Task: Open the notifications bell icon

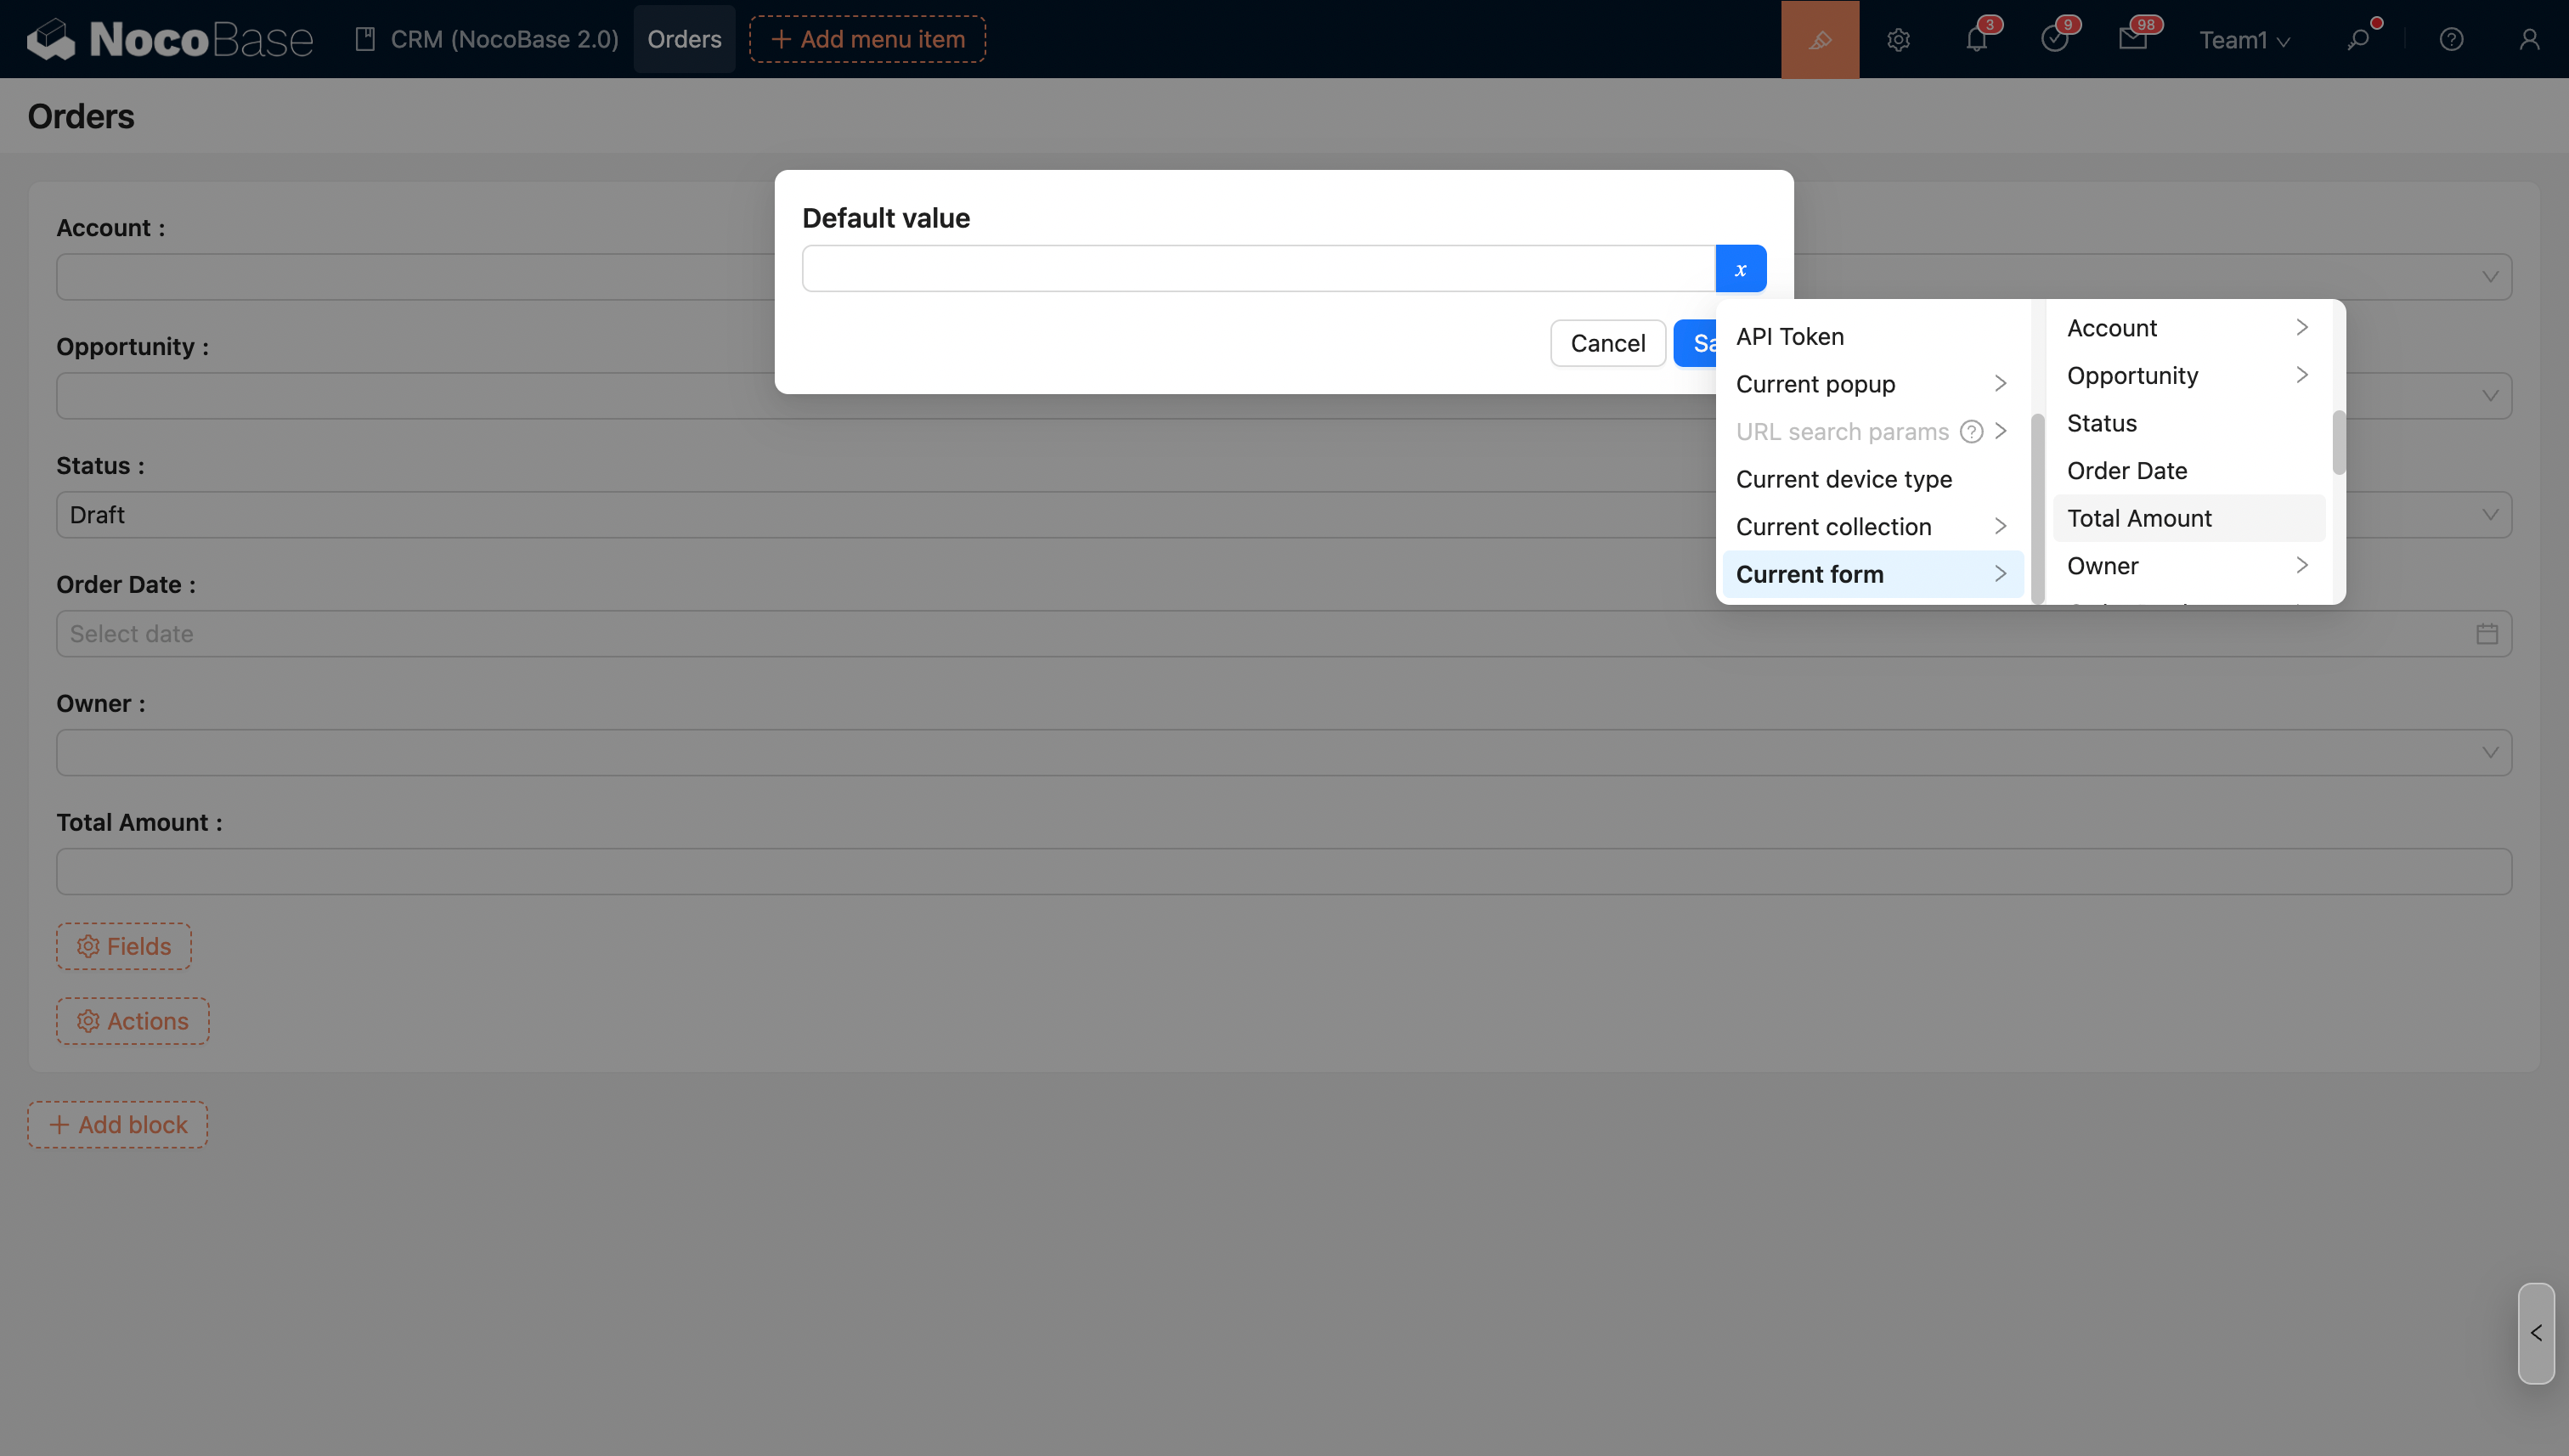Action: [x=1976, y=39]
